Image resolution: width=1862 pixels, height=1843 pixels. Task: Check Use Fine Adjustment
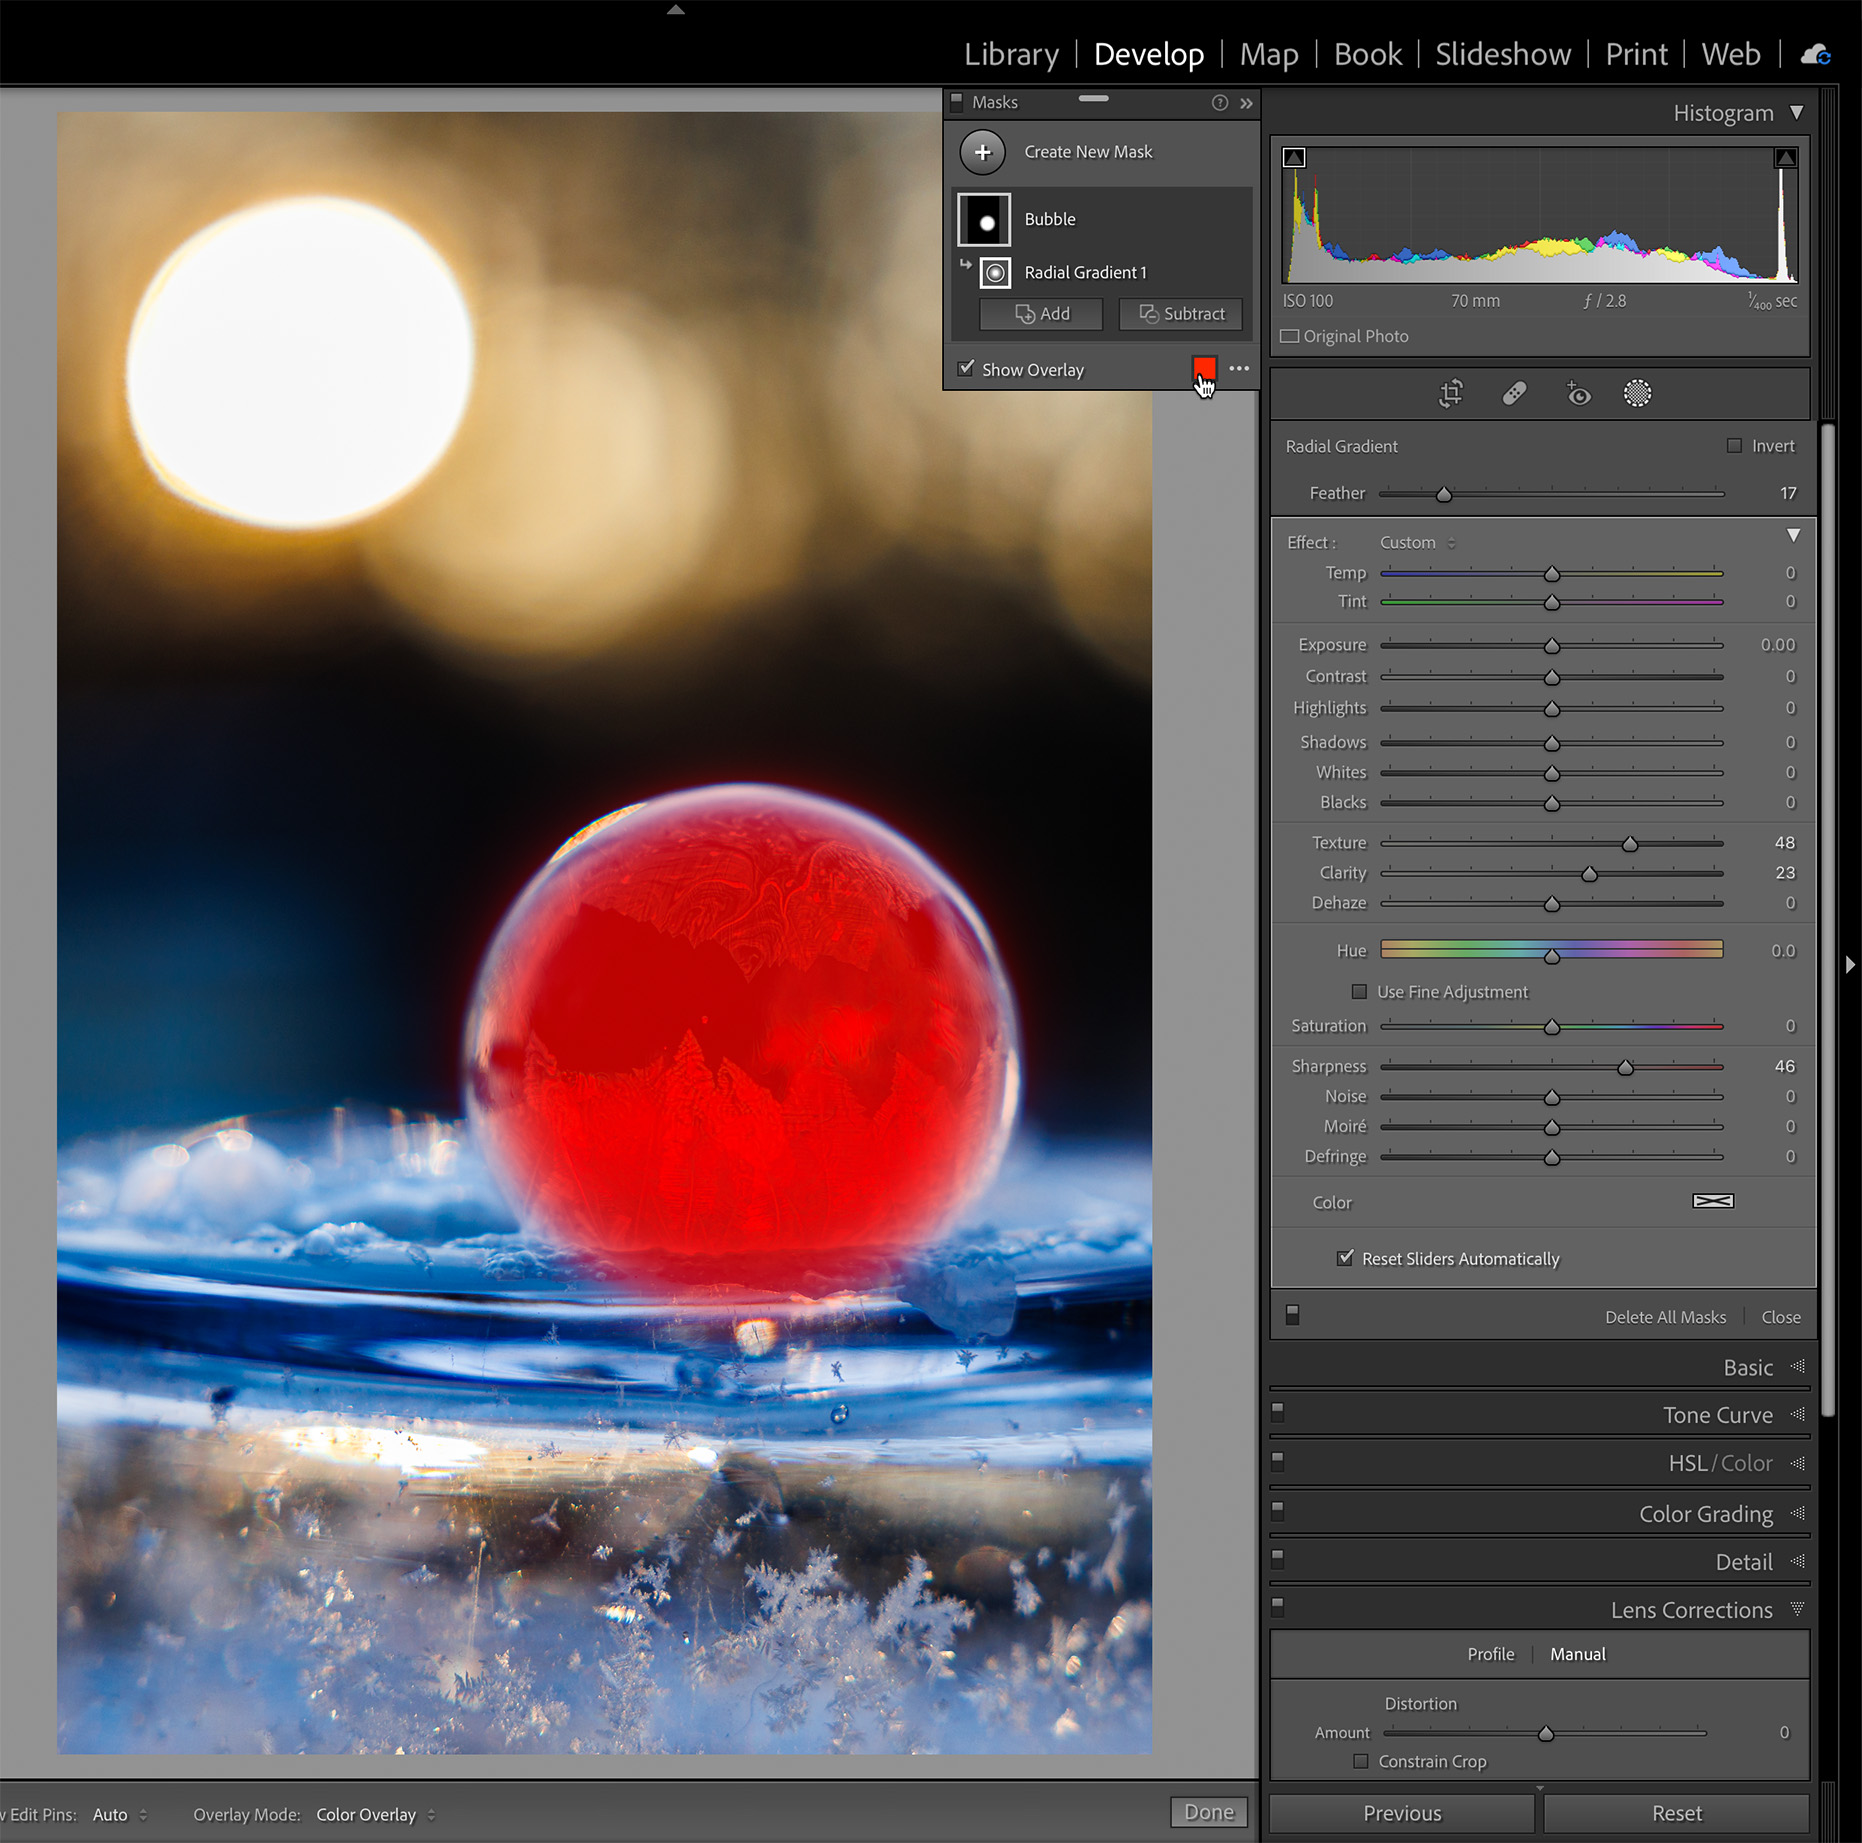tap(1359, 991)
